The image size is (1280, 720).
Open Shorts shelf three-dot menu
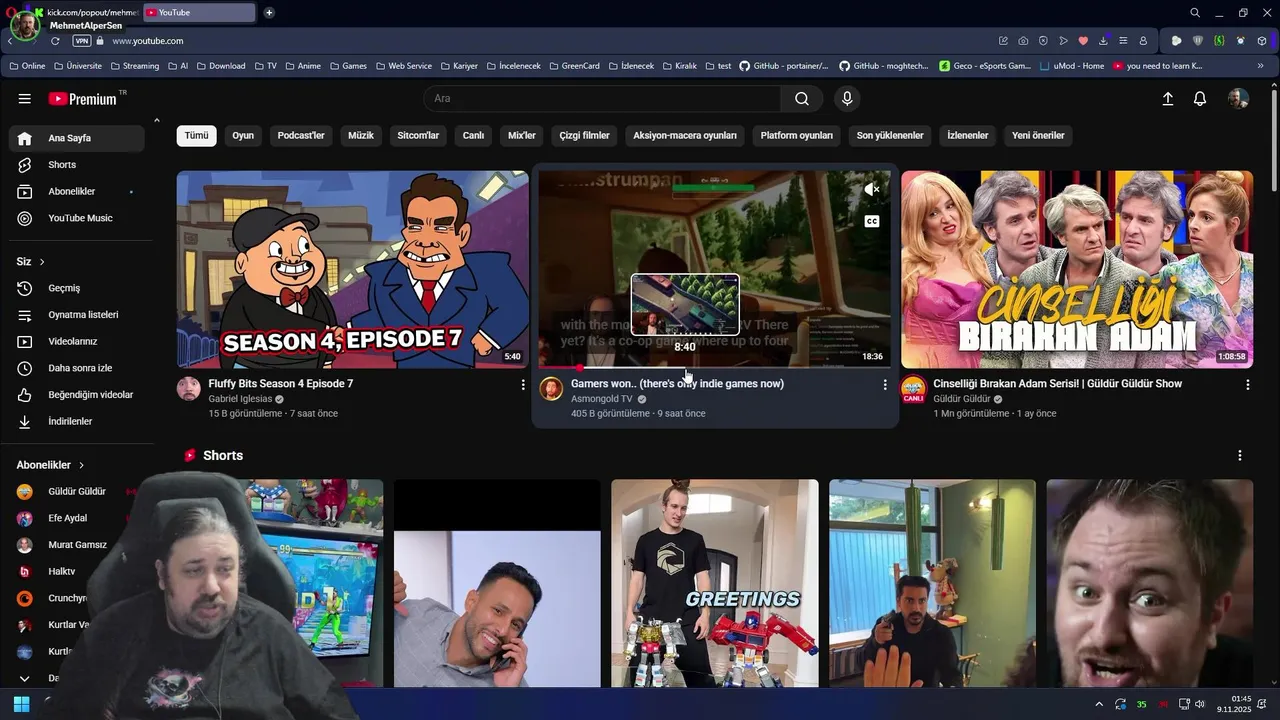pyautogui.click(x=1240, y=455)
